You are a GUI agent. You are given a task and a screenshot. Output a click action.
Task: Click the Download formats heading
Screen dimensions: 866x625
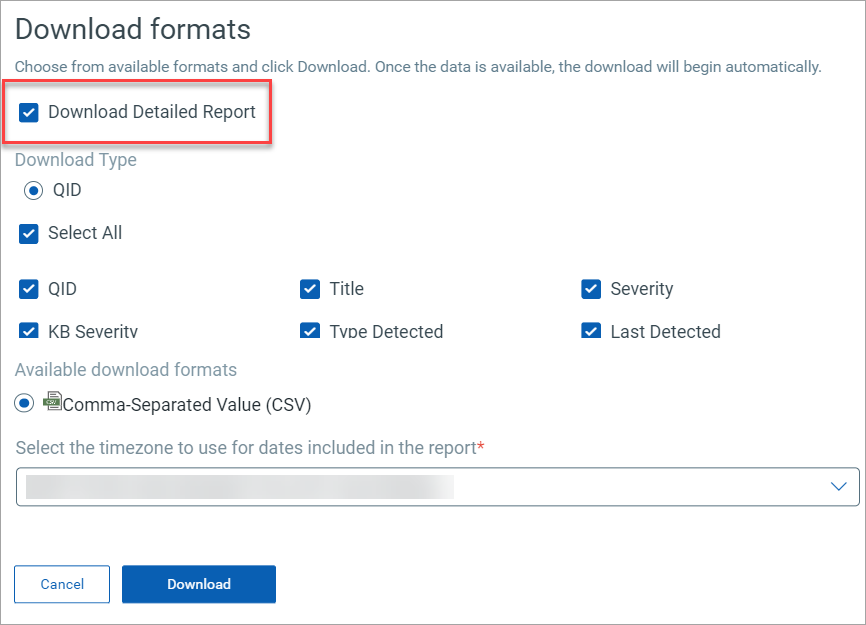coord(132,29)
